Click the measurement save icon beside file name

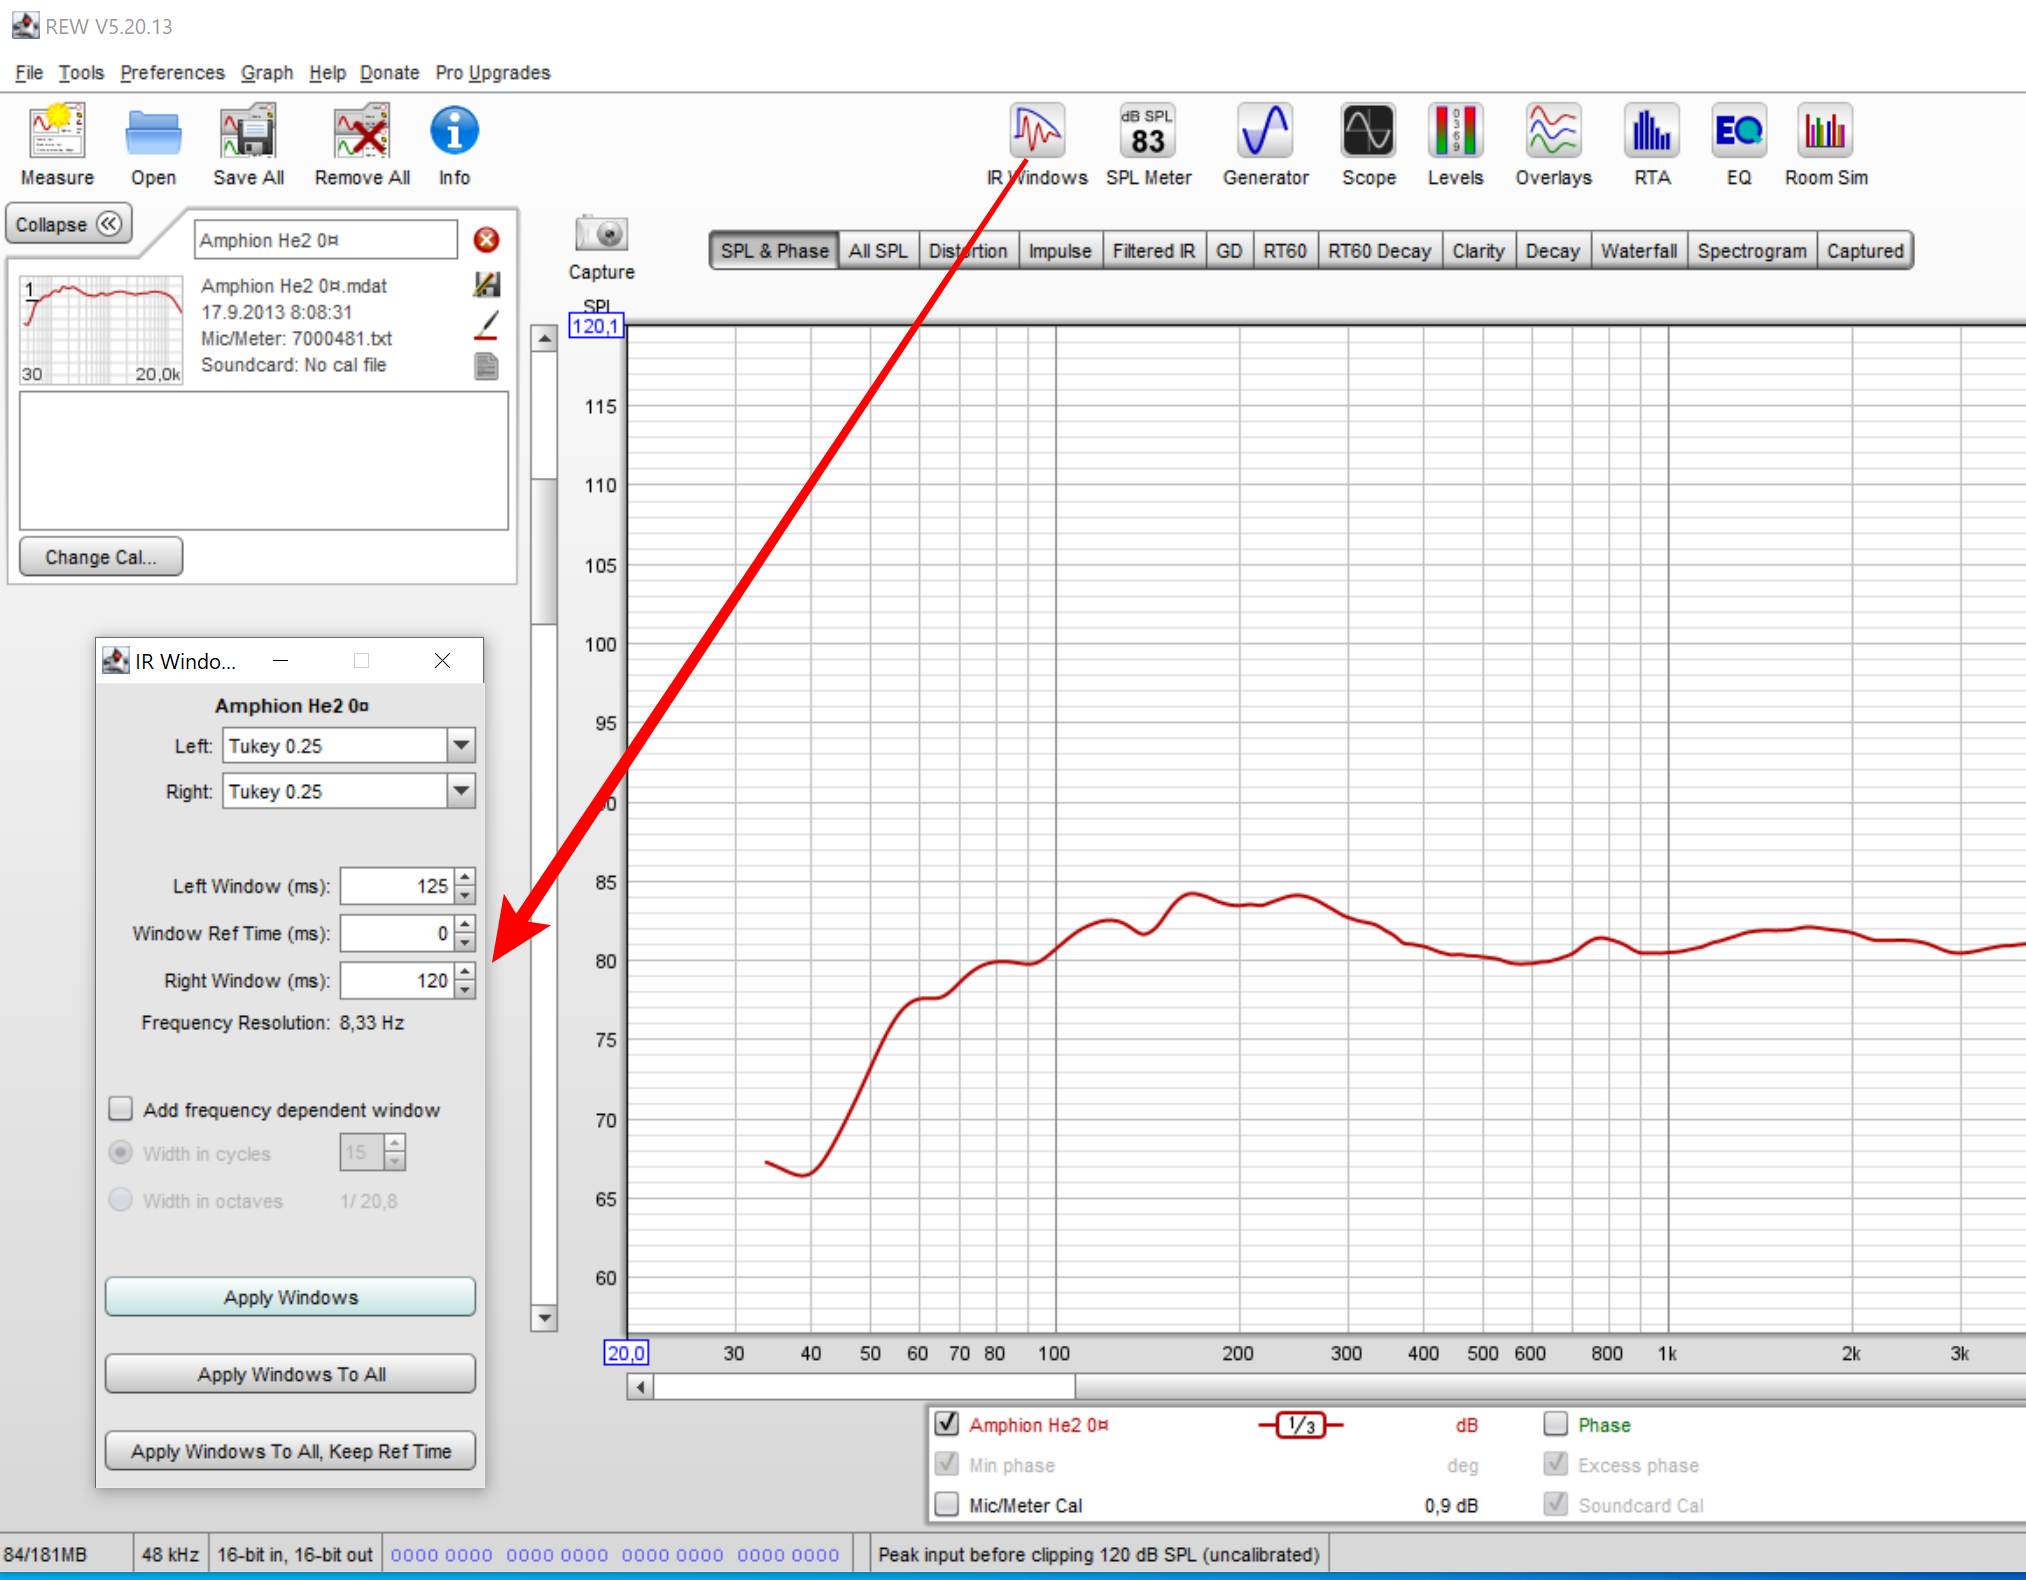pos(486,285)
